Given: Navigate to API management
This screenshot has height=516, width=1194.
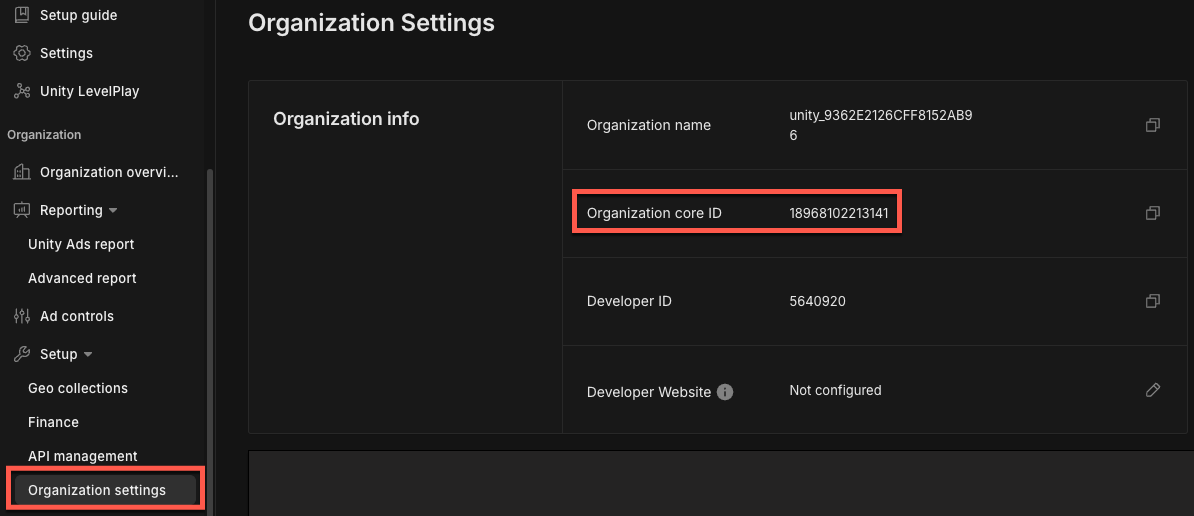Looking at the screenshot, I should 83,456.
